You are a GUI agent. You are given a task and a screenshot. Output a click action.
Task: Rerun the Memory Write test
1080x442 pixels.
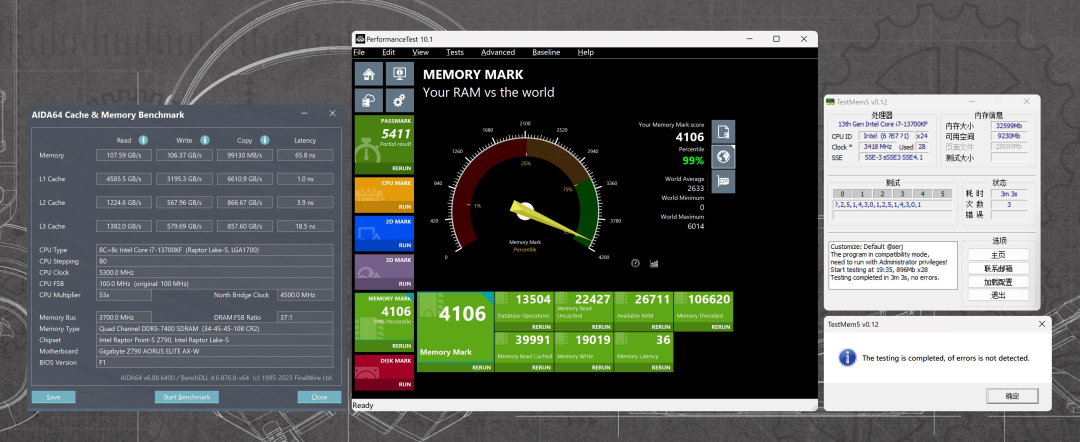[x=601, y=368]
